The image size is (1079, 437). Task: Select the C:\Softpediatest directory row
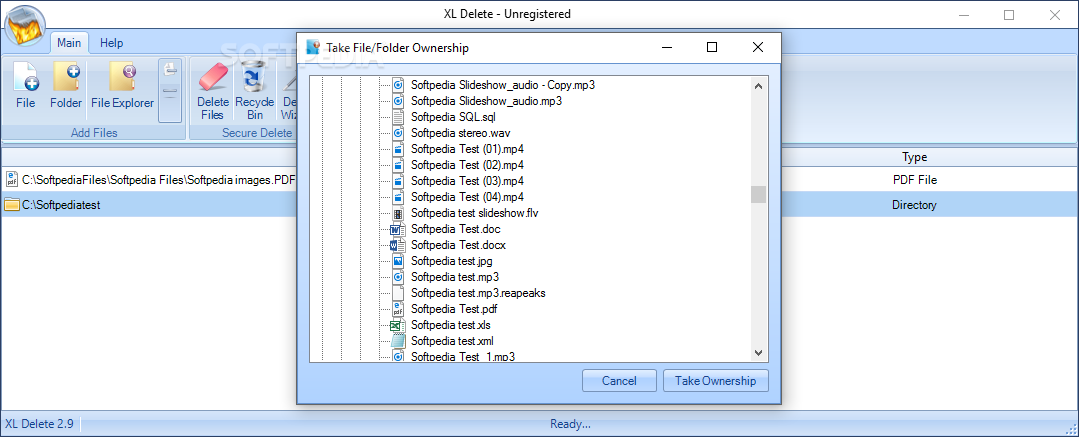[x=540, y=204]
